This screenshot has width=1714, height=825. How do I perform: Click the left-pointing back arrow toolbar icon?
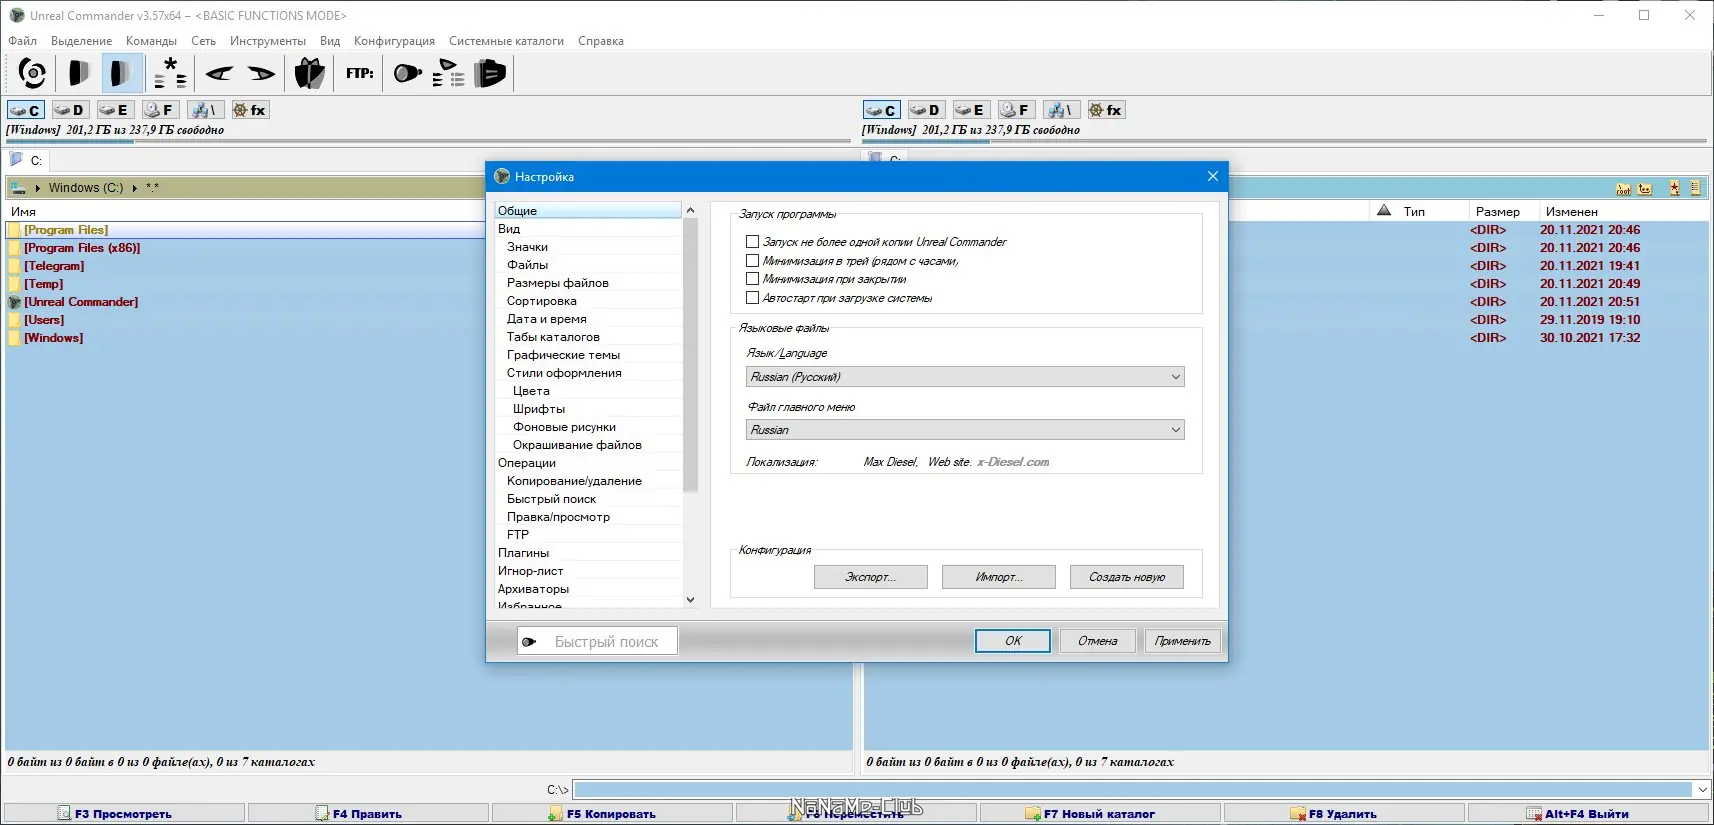pyautogui.click(x=219, y=73)
